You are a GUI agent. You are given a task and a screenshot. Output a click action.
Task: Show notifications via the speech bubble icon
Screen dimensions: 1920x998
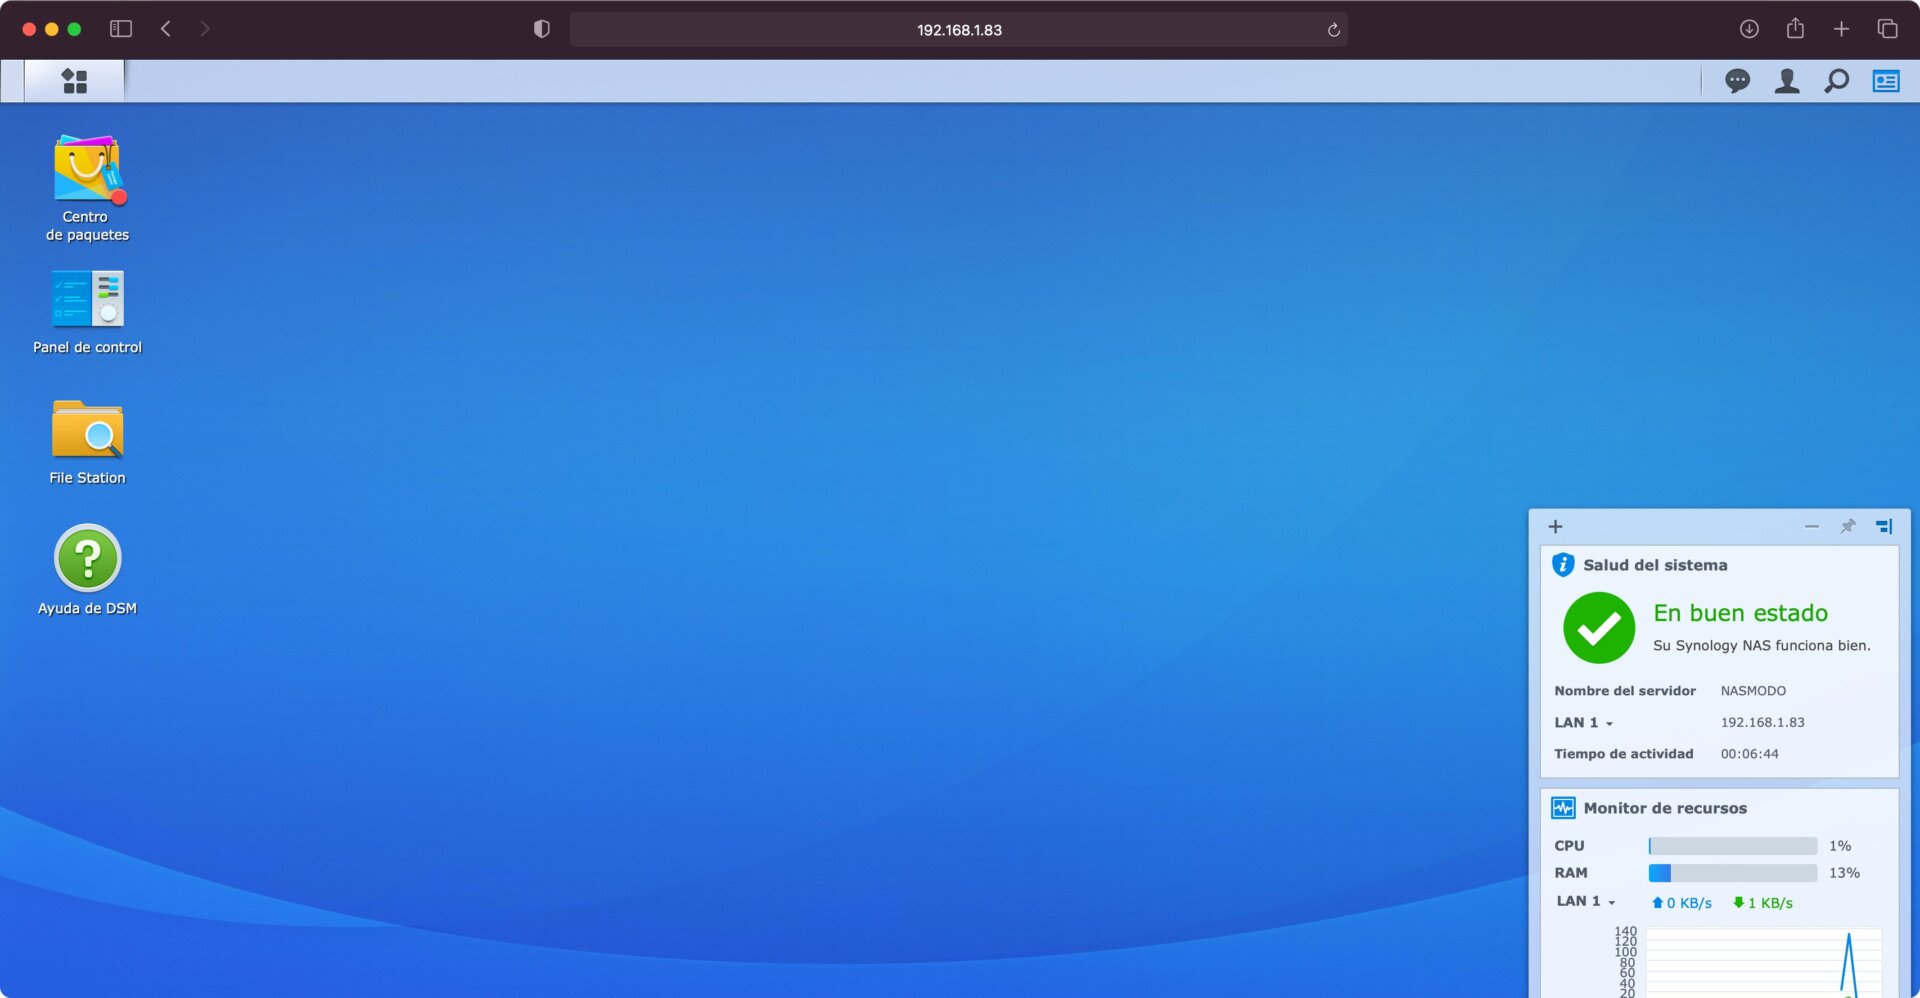tap(1738, 81)
